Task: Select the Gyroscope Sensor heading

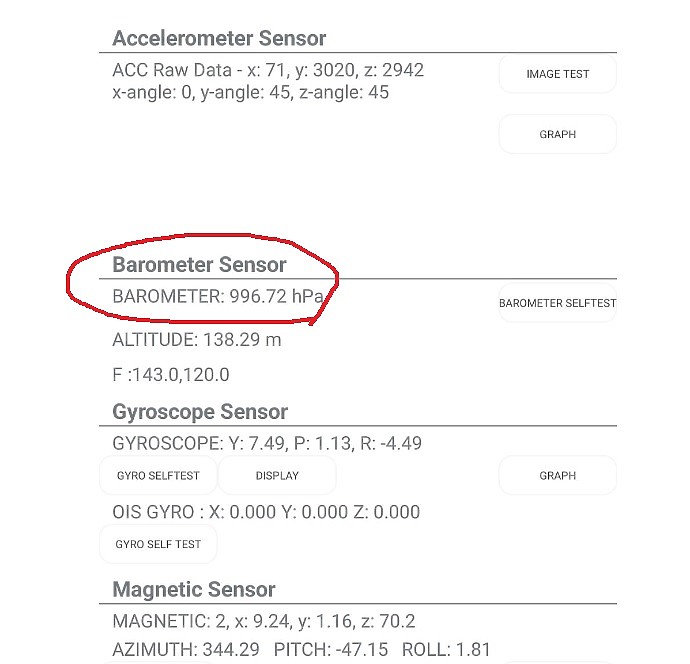Action: 200,412
